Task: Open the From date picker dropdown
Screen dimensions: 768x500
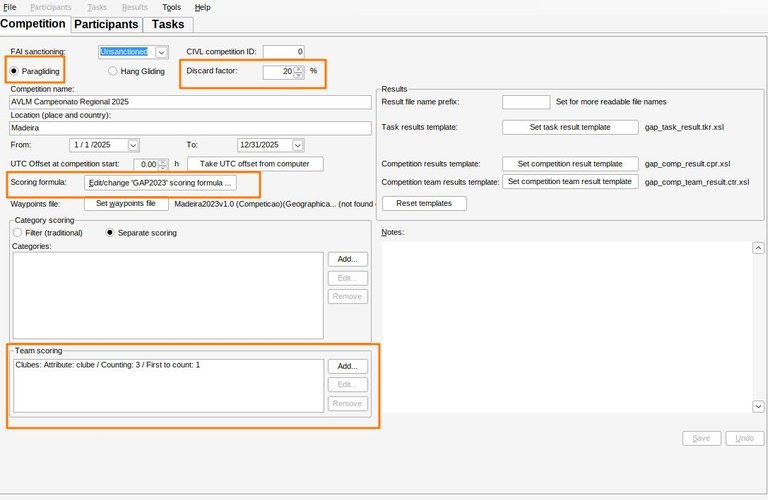Action: pos(133,145)
